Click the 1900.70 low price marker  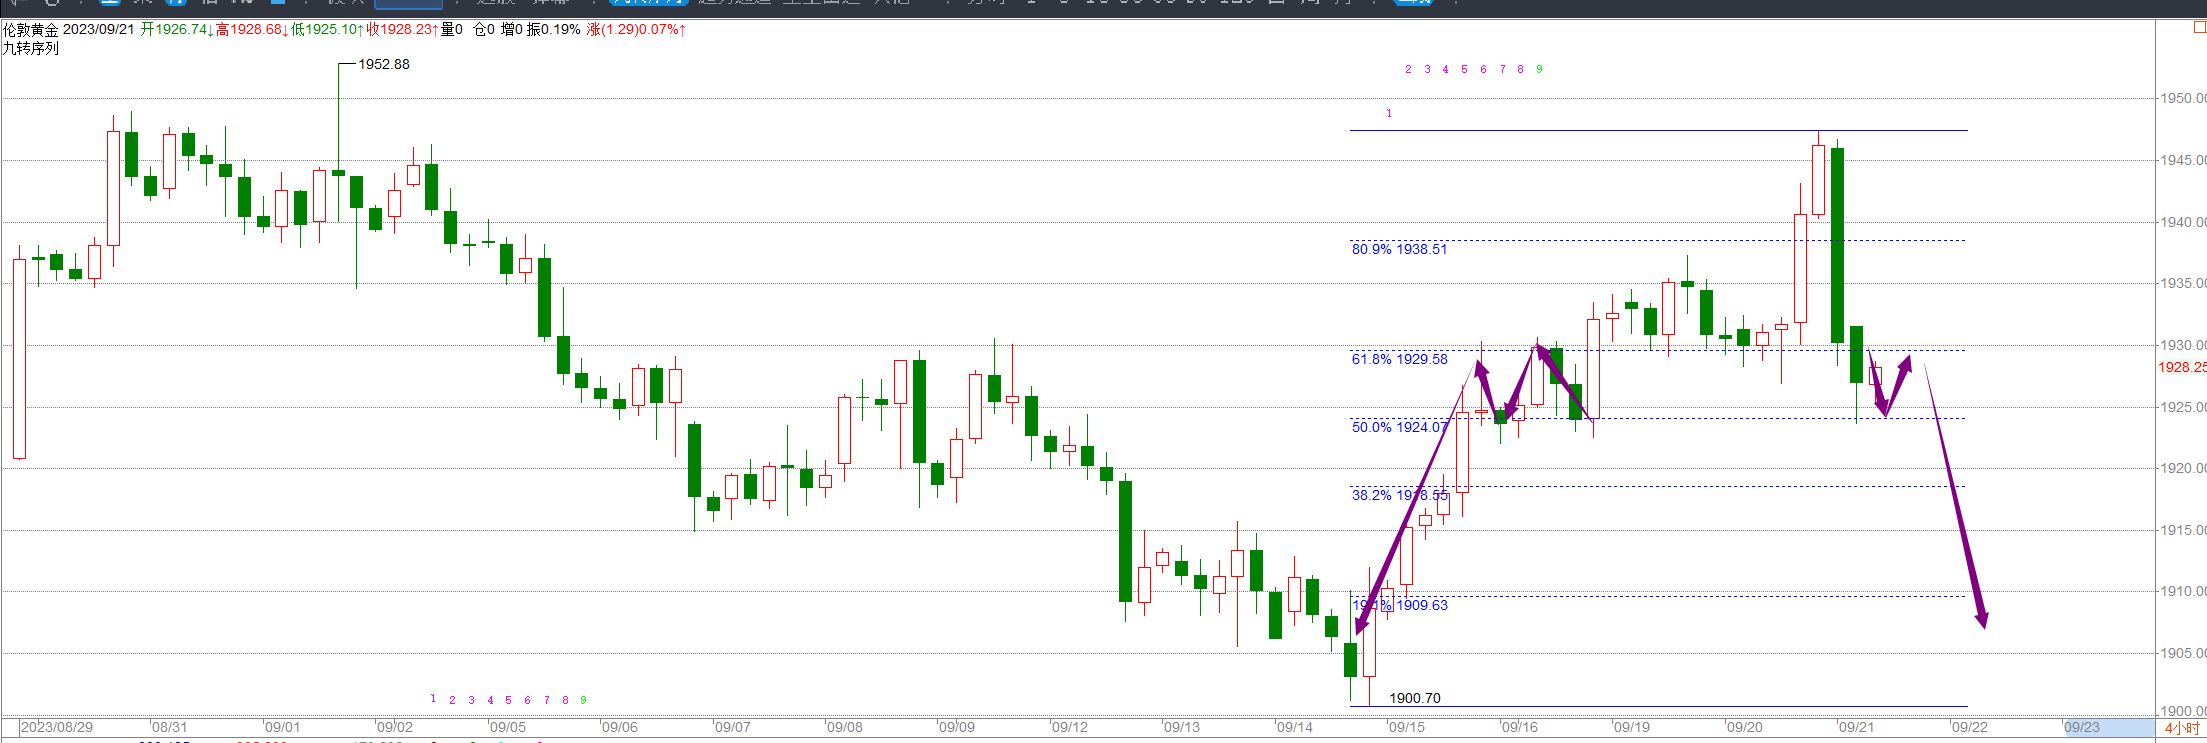(1415, 698)
